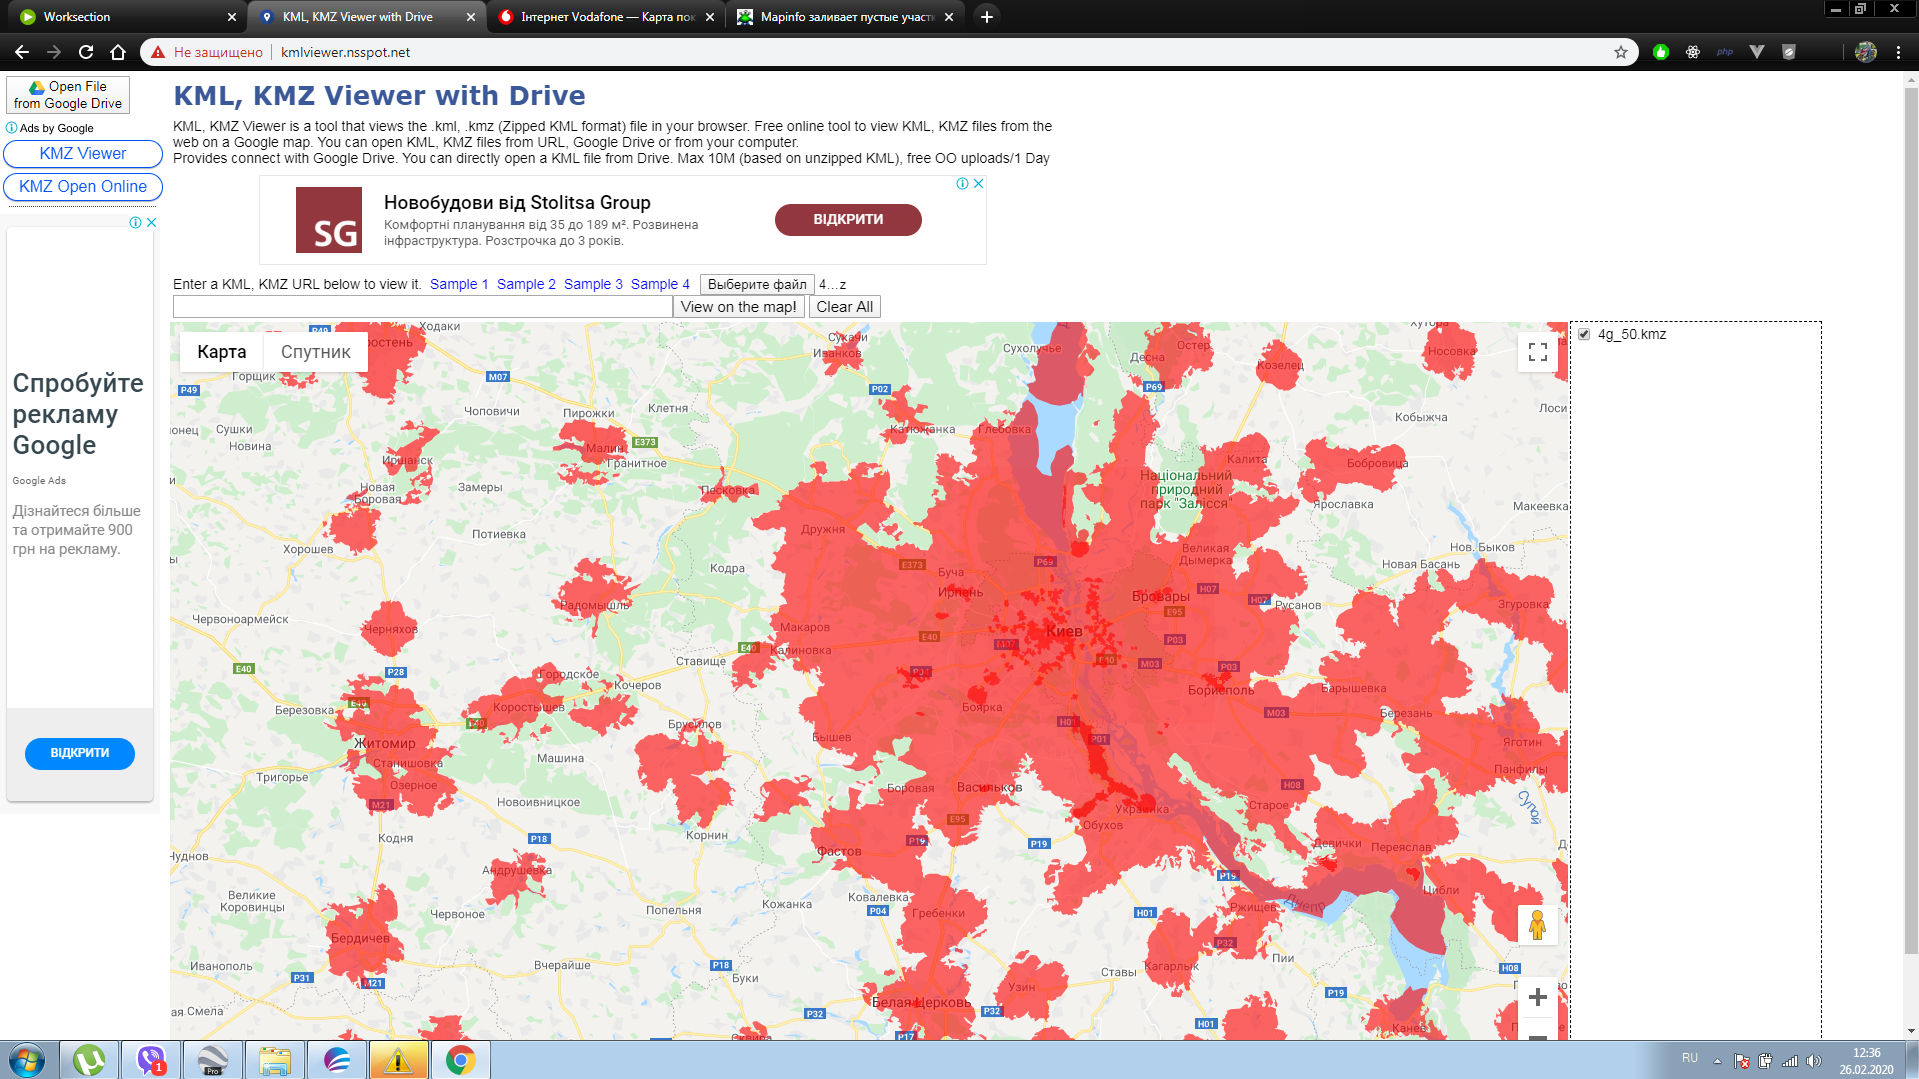Open Viber from the taskbar
The width and height of the screenshot is (1919, 1079).
(x=151, y=1060)
